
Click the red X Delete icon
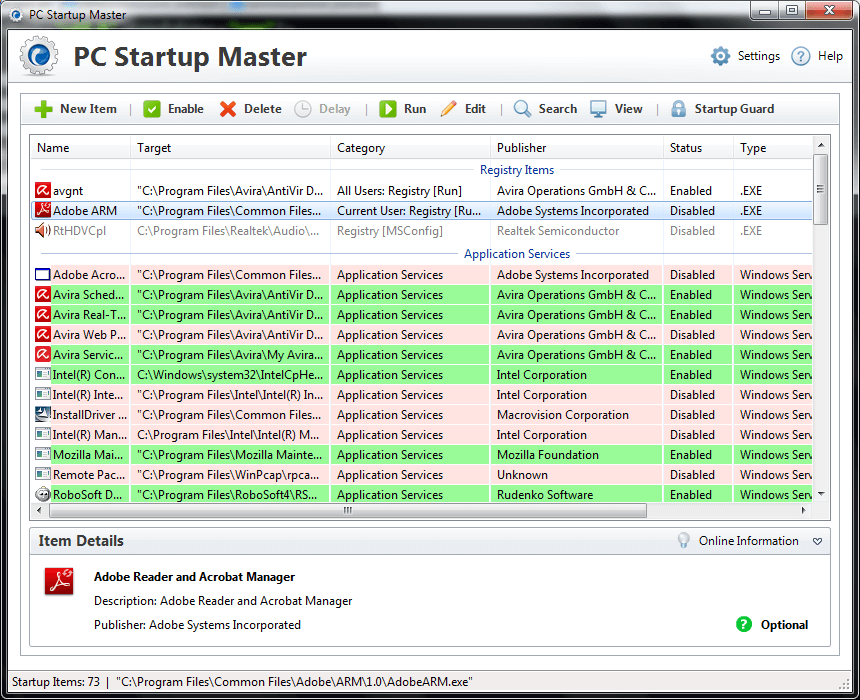click(x=228, y=109)
